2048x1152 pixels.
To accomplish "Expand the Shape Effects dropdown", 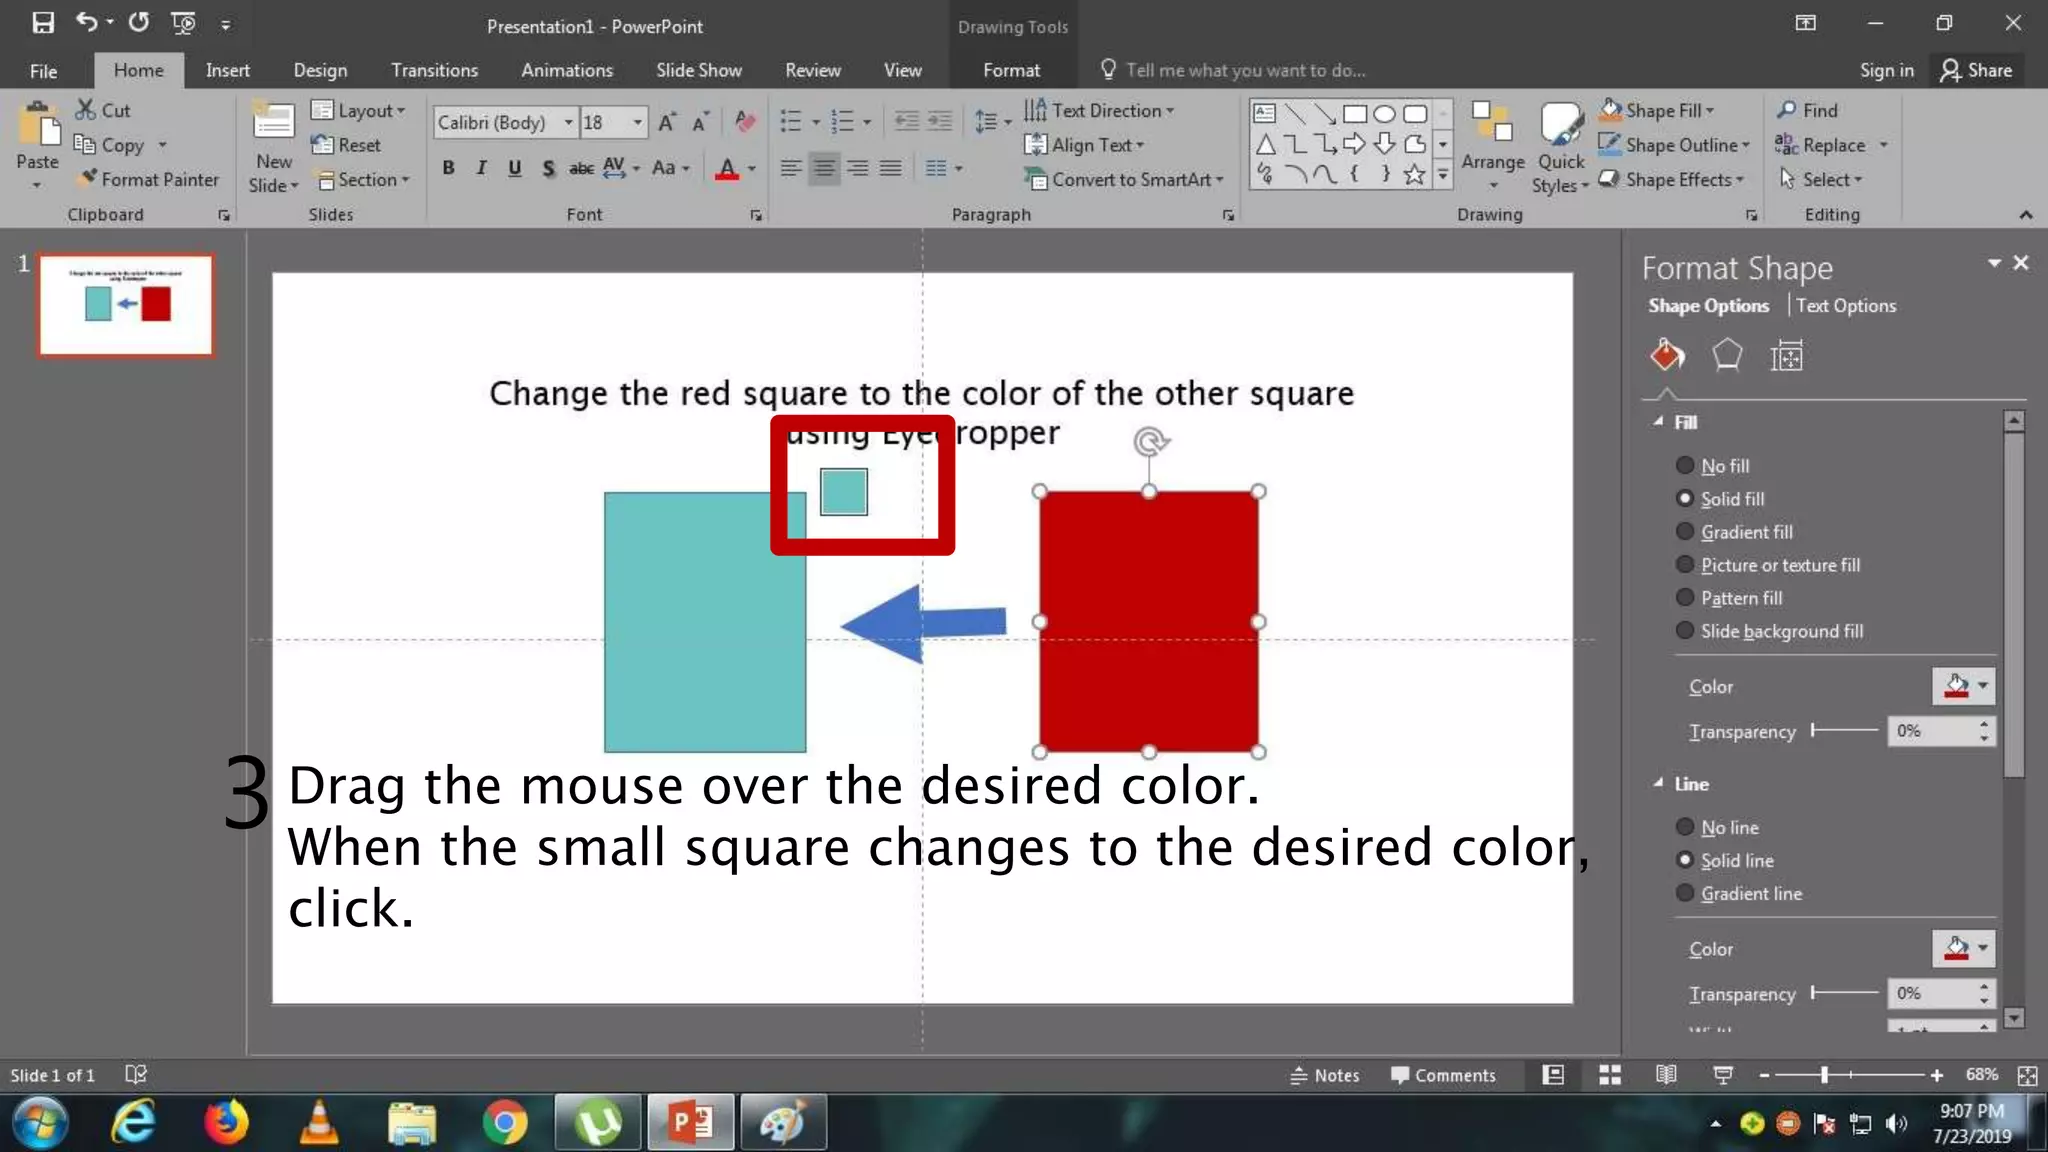I will point(1740,180).
